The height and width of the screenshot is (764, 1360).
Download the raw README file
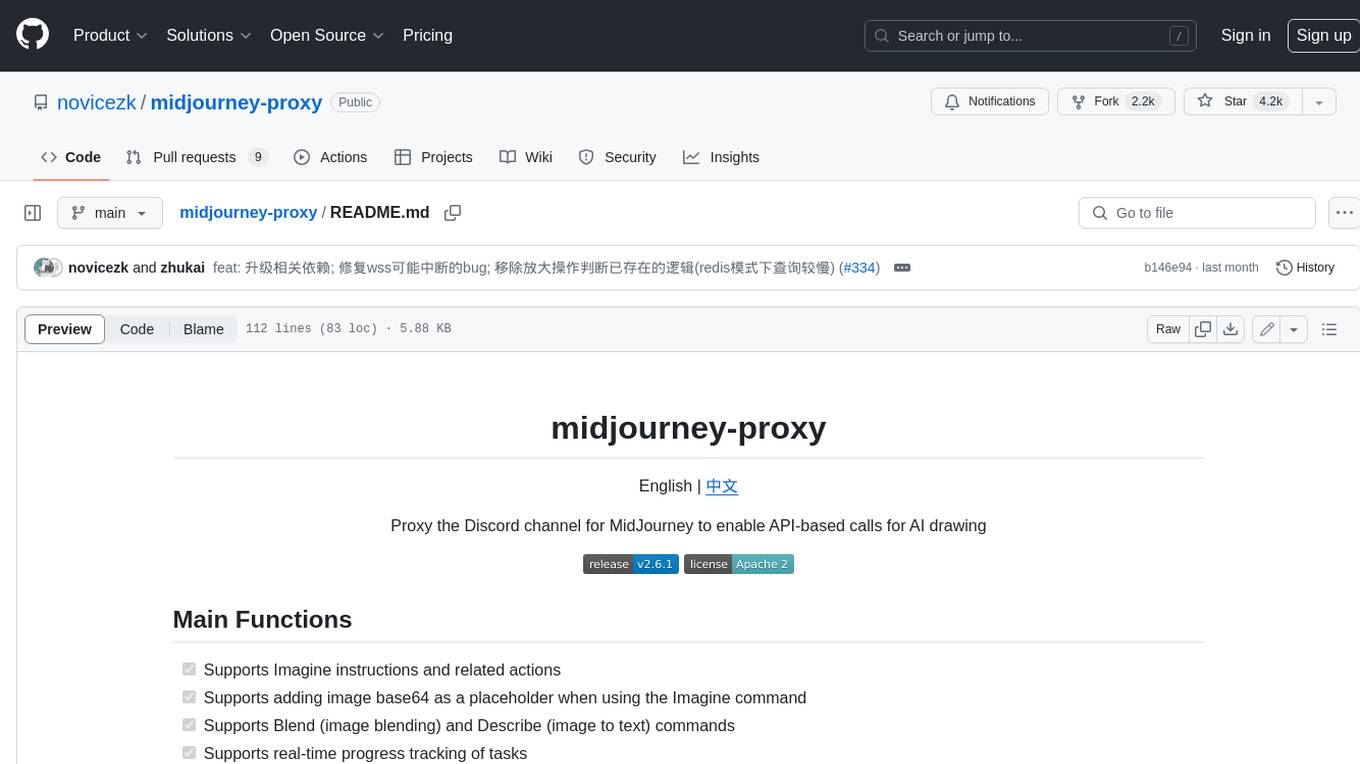(1231, 329)
